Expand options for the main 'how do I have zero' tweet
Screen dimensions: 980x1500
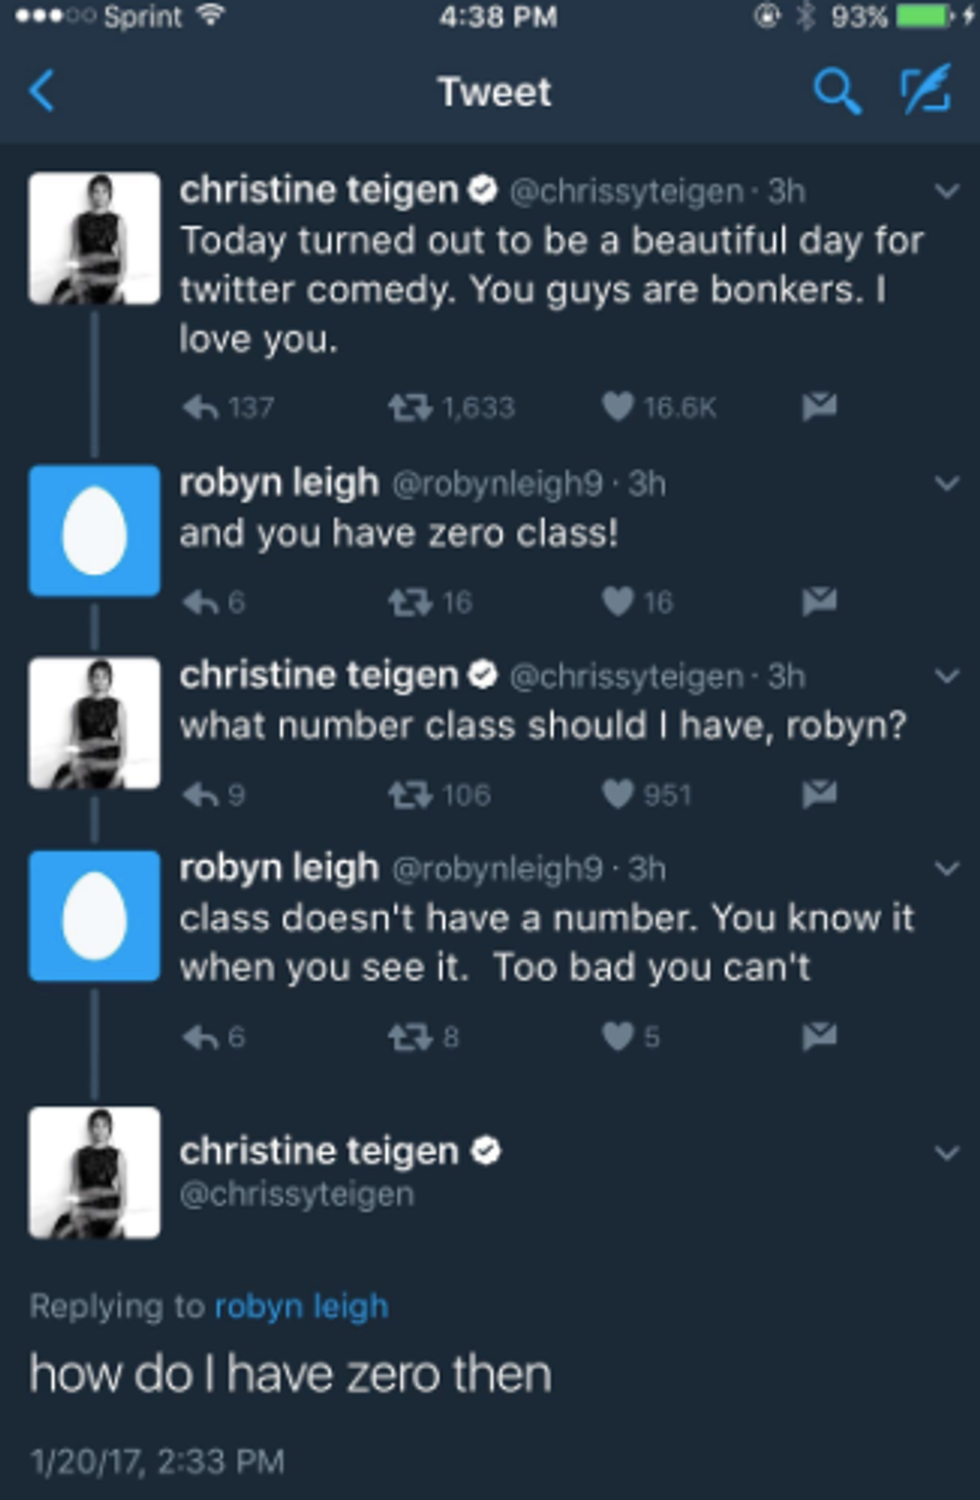[946, 1152]
